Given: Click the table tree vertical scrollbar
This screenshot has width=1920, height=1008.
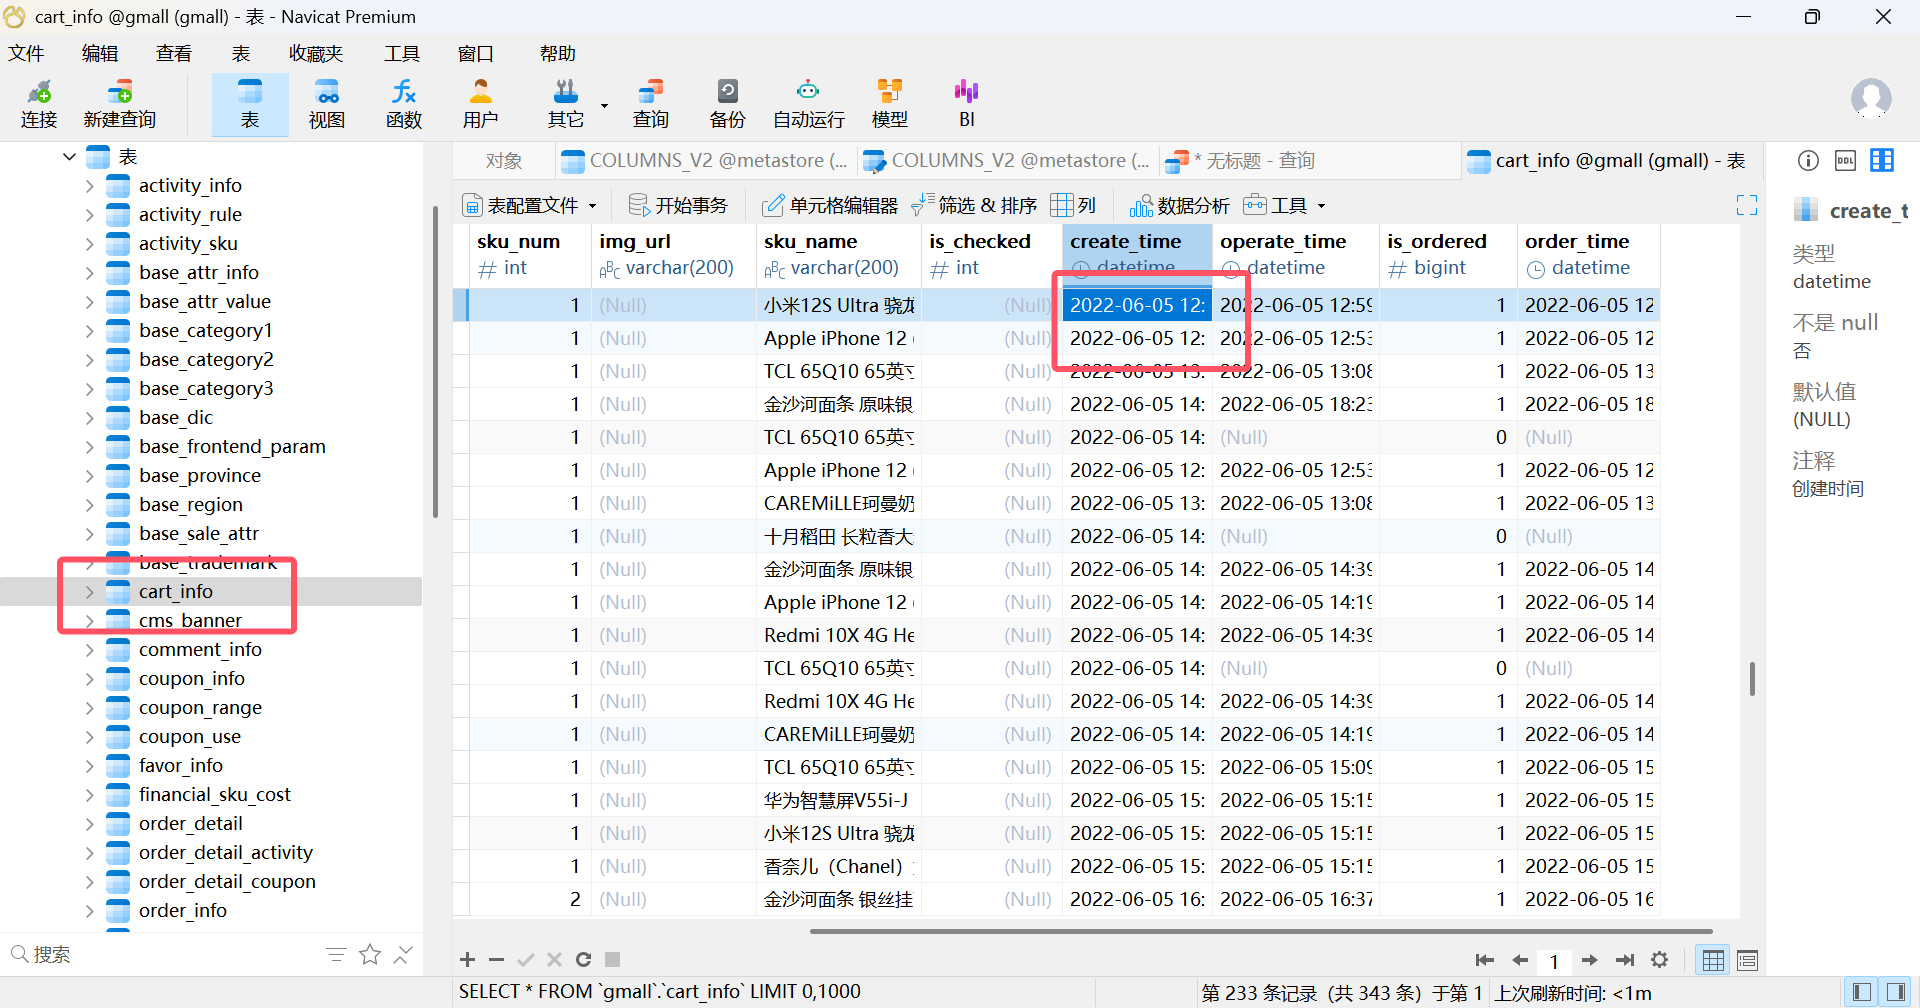Looking at the screenshot, I should point(435,362).
